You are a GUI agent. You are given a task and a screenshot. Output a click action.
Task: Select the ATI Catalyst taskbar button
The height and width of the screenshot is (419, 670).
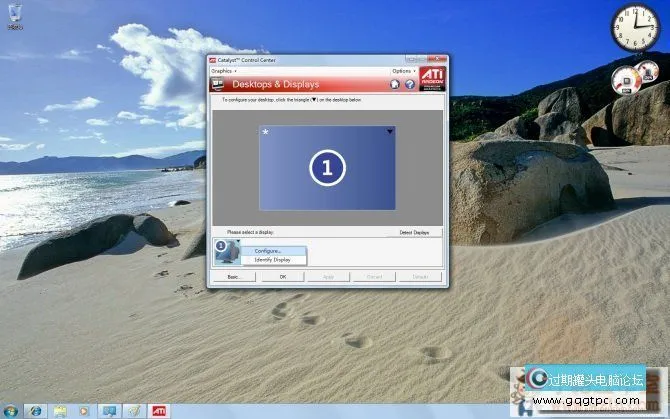pos(158,410)
